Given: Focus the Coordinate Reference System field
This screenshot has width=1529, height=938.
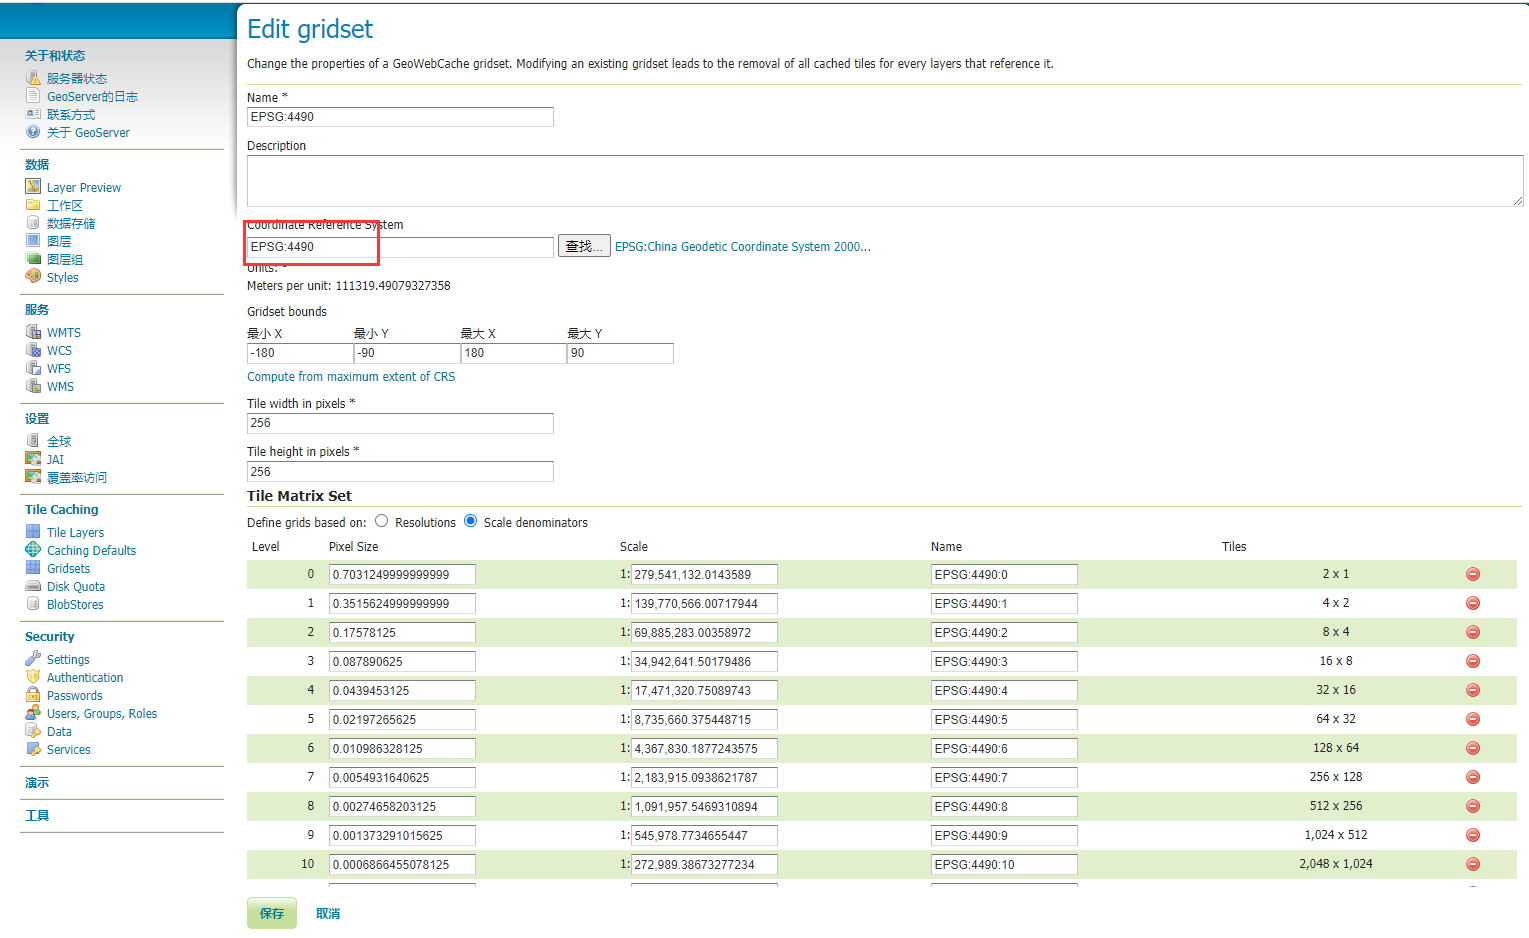Looking at the screenshot, I should coord(400,247).
